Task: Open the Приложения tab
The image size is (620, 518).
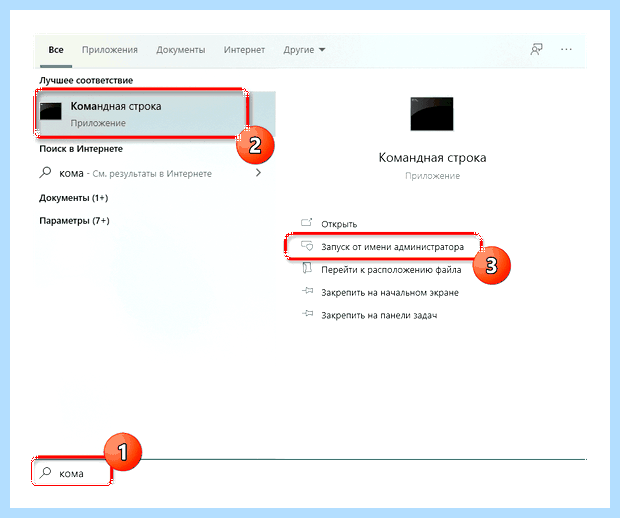Action: (x=110, y=50)
